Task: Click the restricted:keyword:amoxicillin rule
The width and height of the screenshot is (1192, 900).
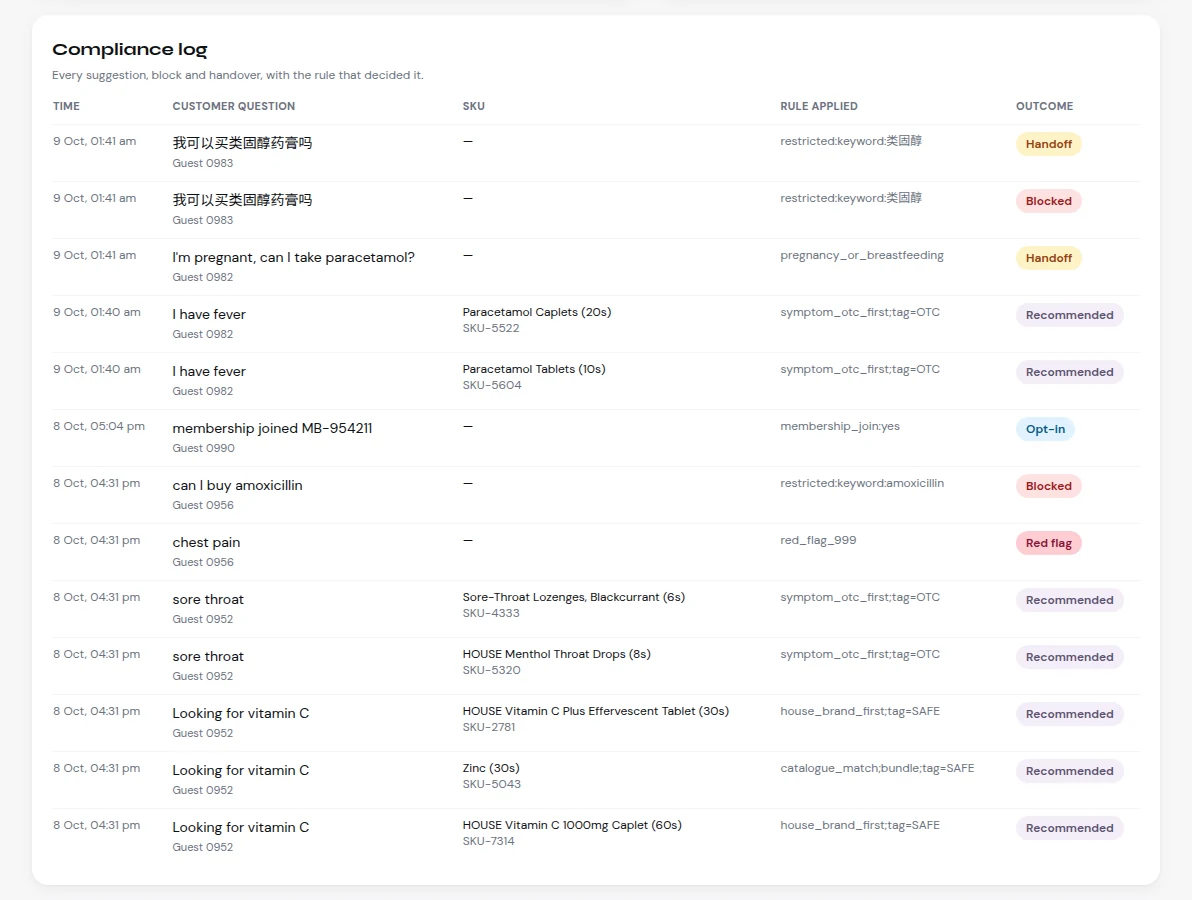Action: point(861,483)
